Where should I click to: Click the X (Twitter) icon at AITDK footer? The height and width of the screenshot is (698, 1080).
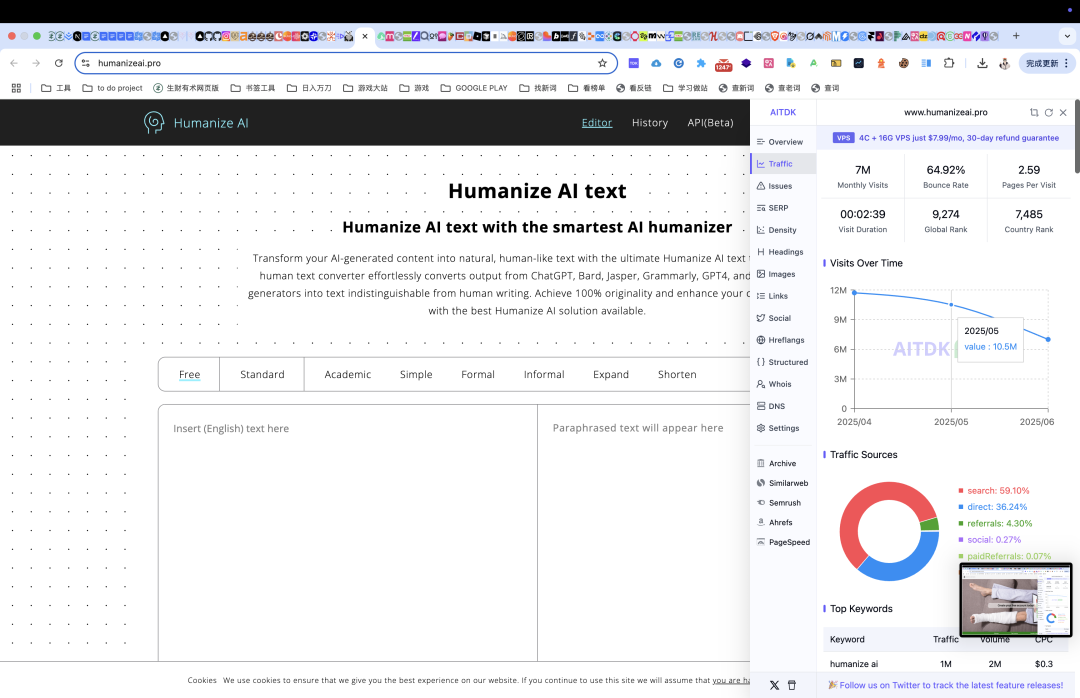pyautogui.click(x=774, y=686)
